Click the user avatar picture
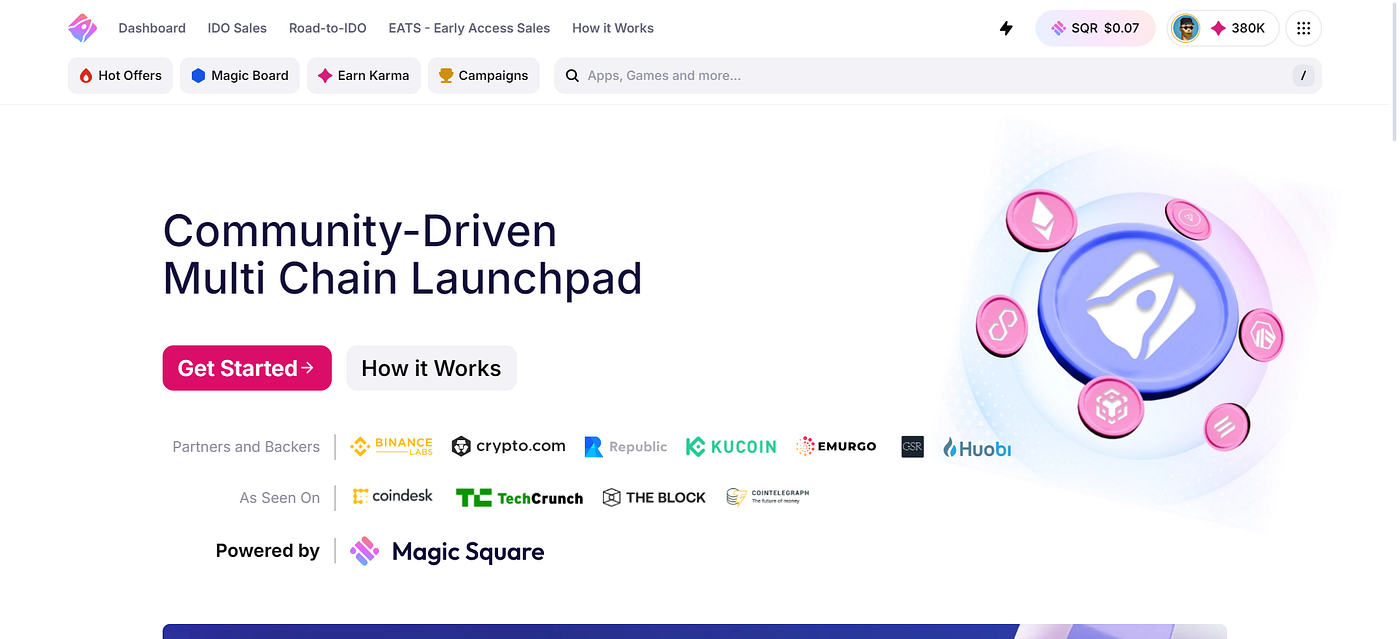This screenshot has height=639, width=1400. click(x=1186, y=28)
